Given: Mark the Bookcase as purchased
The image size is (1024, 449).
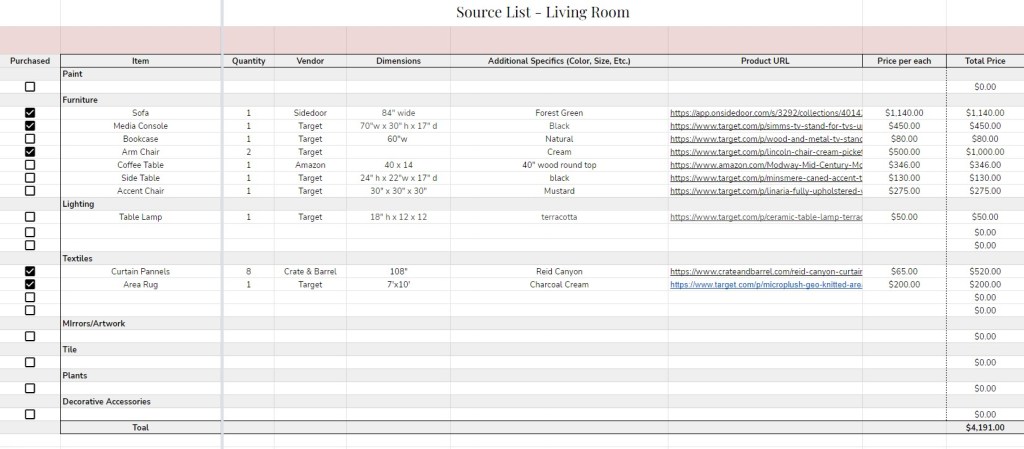Looking at the screenshot, I should tap(30, 139).
